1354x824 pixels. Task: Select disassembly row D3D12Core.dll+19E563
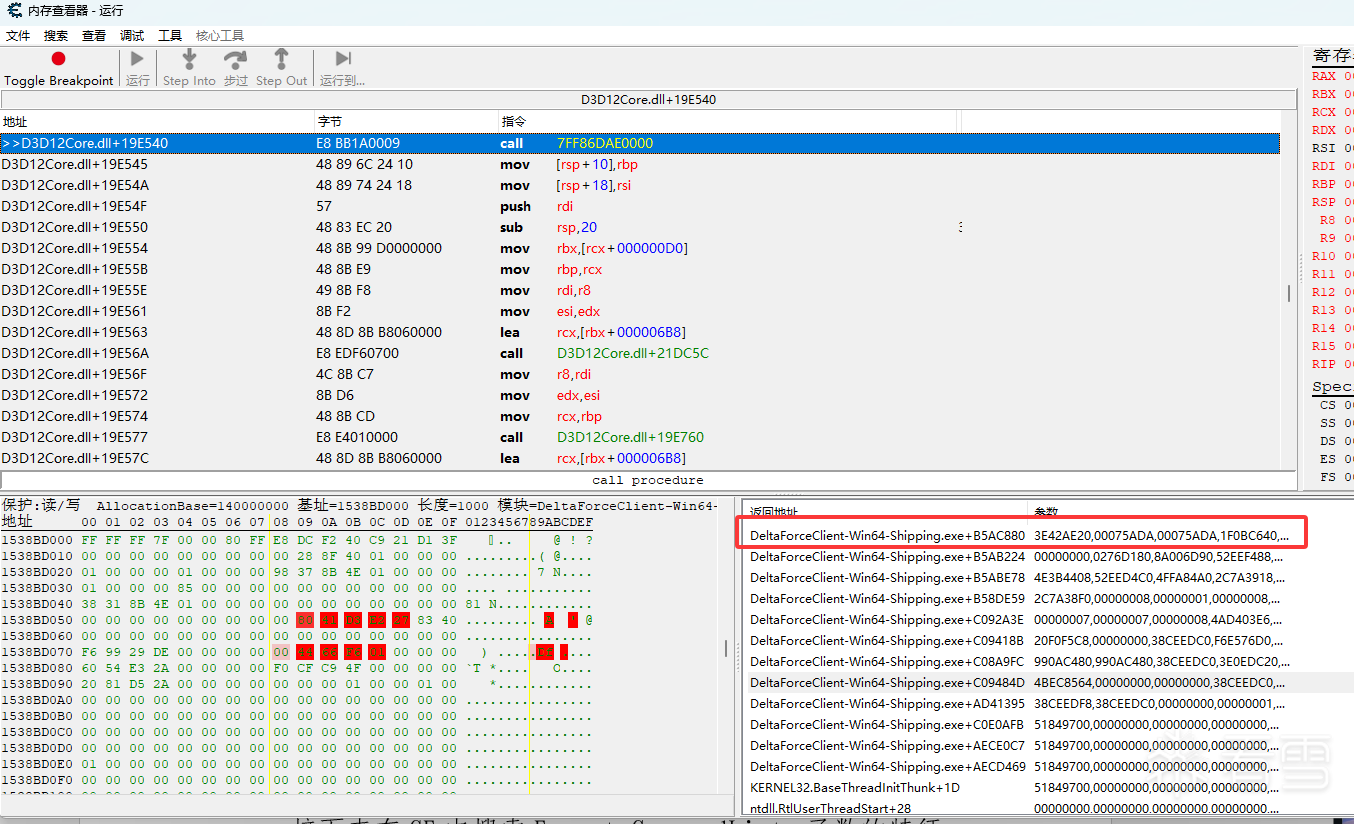click(640, 332)
